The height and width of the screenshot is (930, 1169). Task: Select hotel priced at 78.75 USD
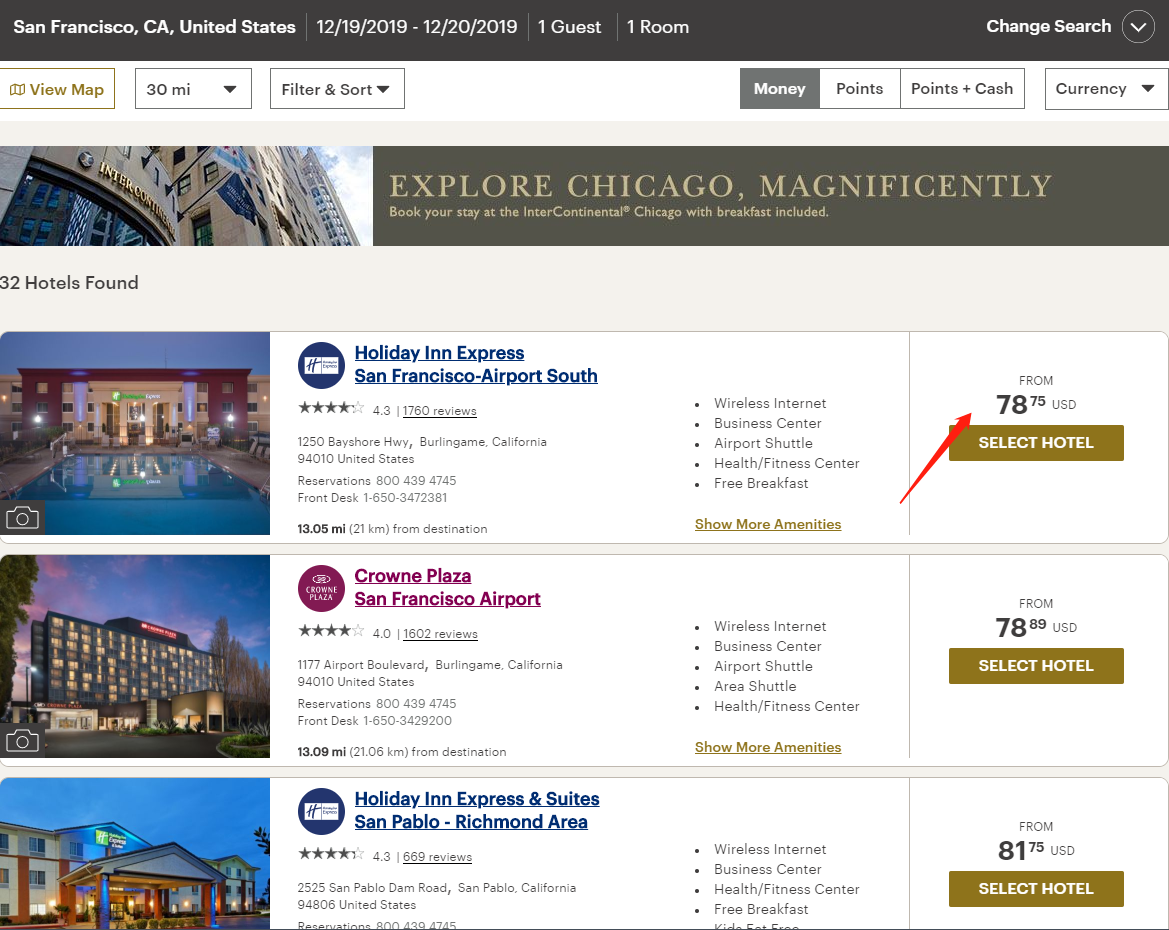click(x=1036, y=443)
